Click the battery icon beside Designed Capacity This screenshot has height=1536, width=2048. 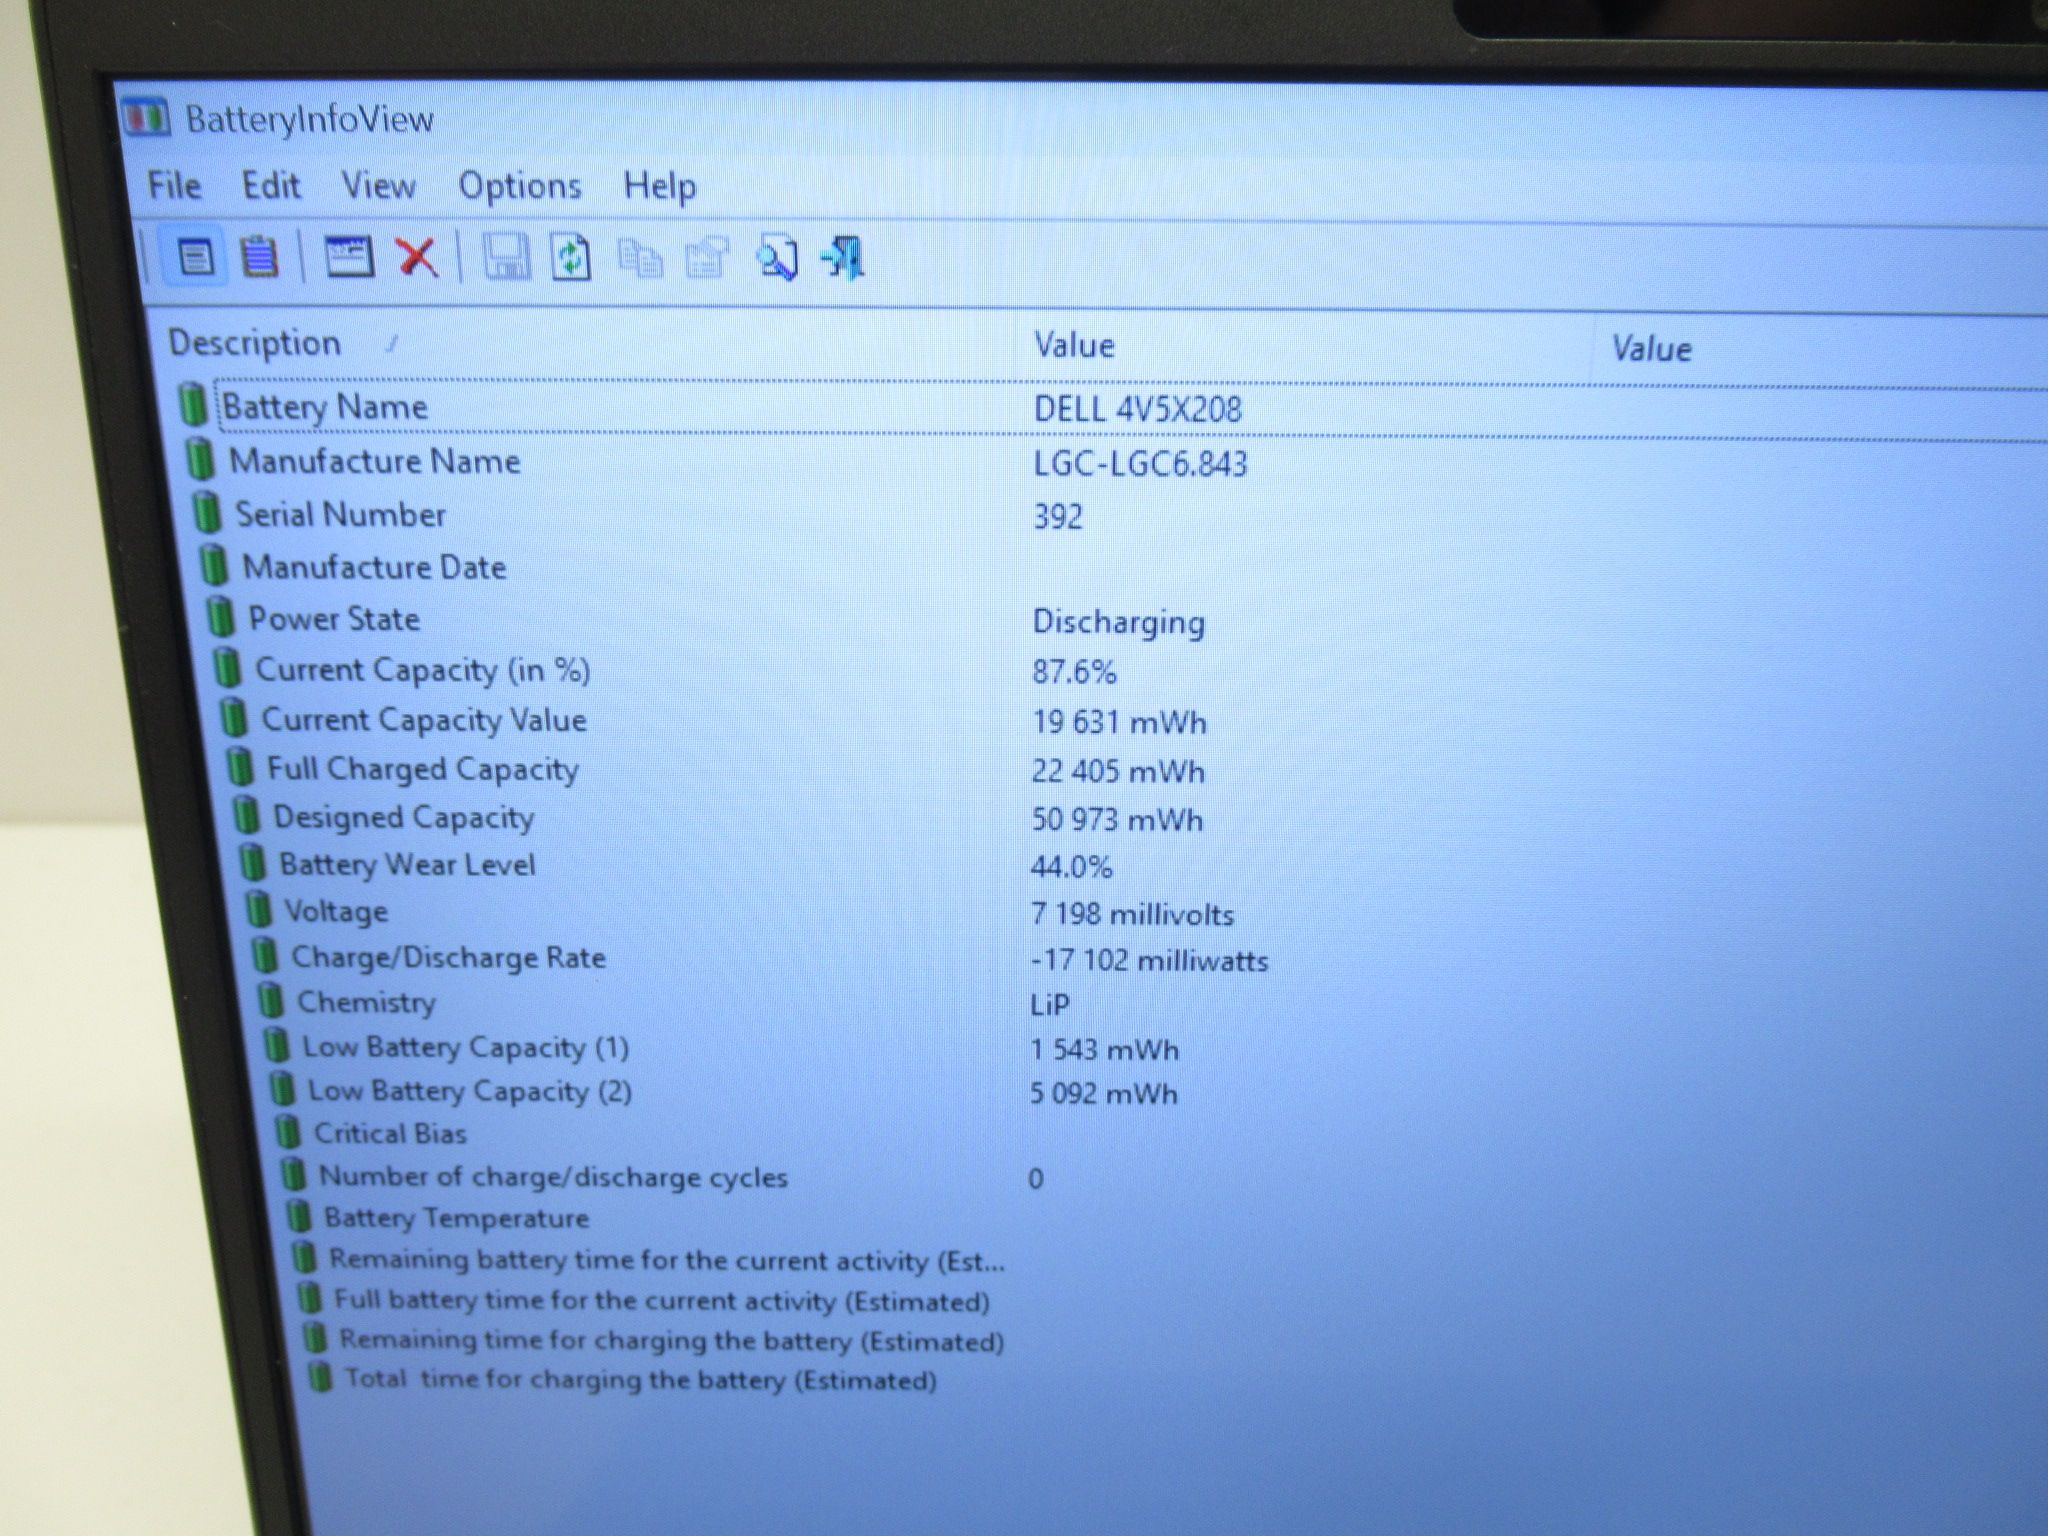[246, 815]
